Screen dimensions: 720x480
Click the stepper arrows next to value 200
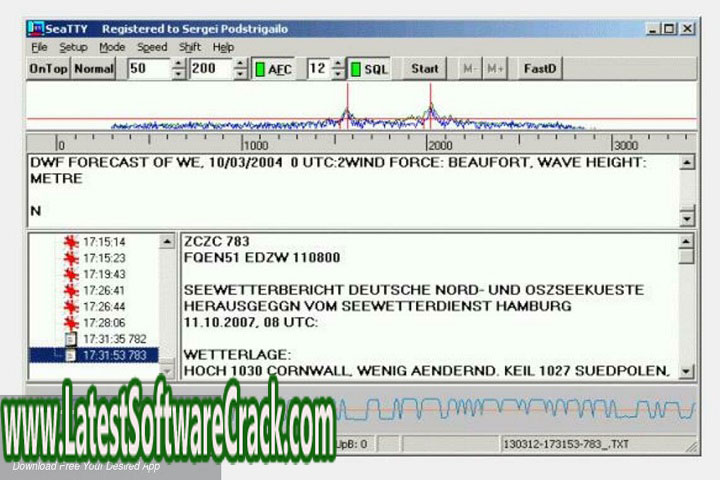tap(240, 70)
